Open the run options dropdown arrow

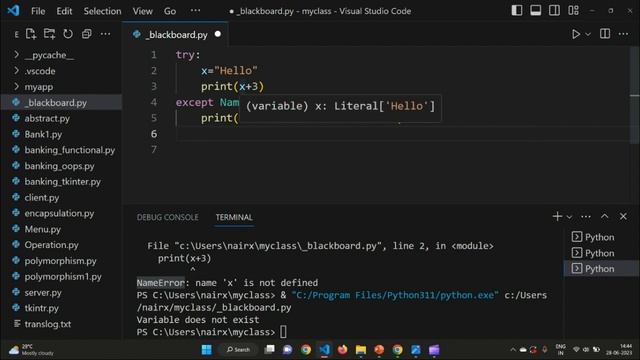click(x=588, y=34)
